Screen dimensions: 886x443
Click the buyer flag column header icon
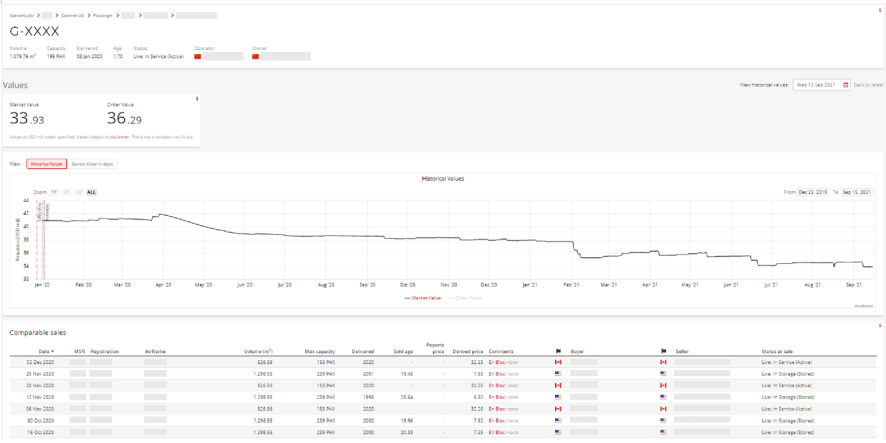click(559, 351)
